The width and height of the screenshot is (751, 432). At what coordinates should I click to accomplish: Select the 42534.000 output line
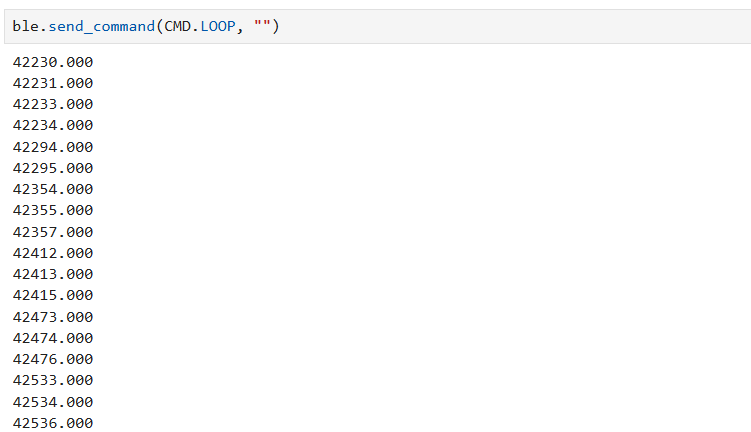[x=53, y=402]
